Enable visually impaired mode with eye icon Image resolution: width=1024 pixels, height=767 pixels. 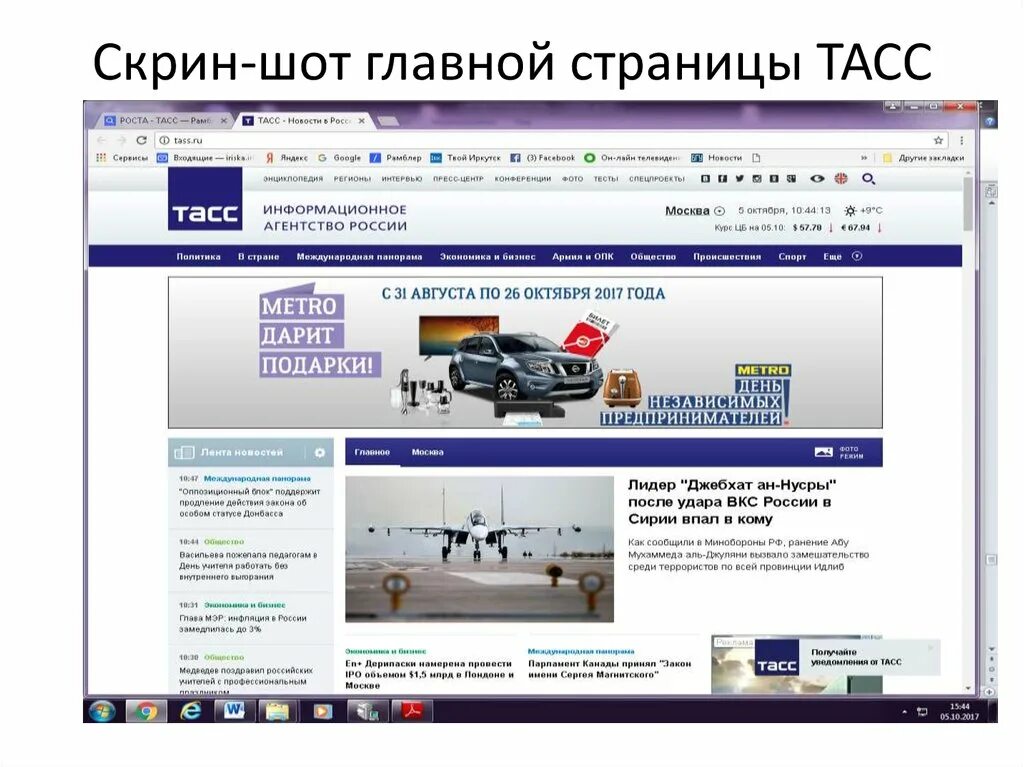click(x=817, y=178)
